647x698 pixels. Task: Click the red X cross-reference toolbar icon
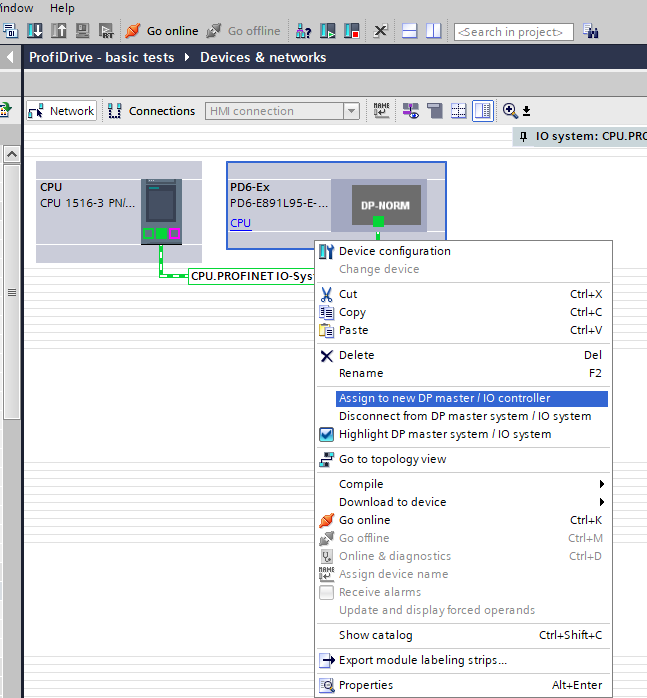point(380,31)
